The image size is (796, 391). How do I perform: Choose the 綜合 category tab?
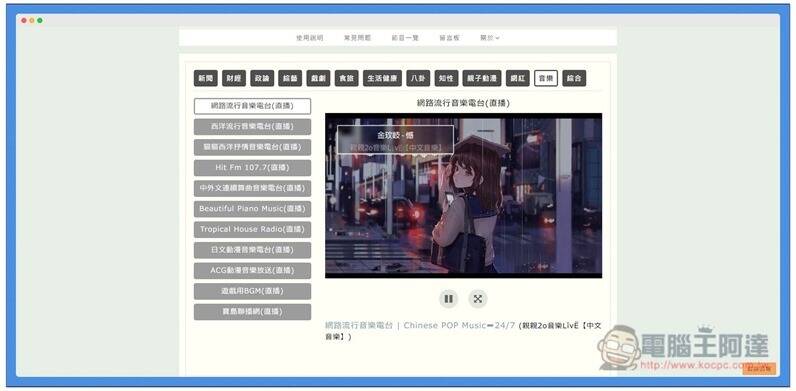pos(574,78)
